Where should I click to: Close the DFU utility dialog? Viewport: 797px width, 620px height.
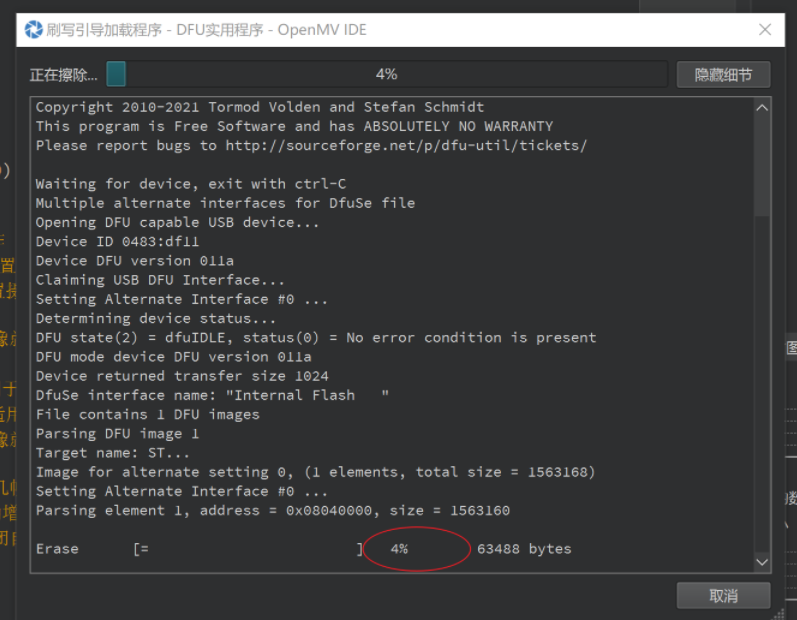[x=765, y=29]
